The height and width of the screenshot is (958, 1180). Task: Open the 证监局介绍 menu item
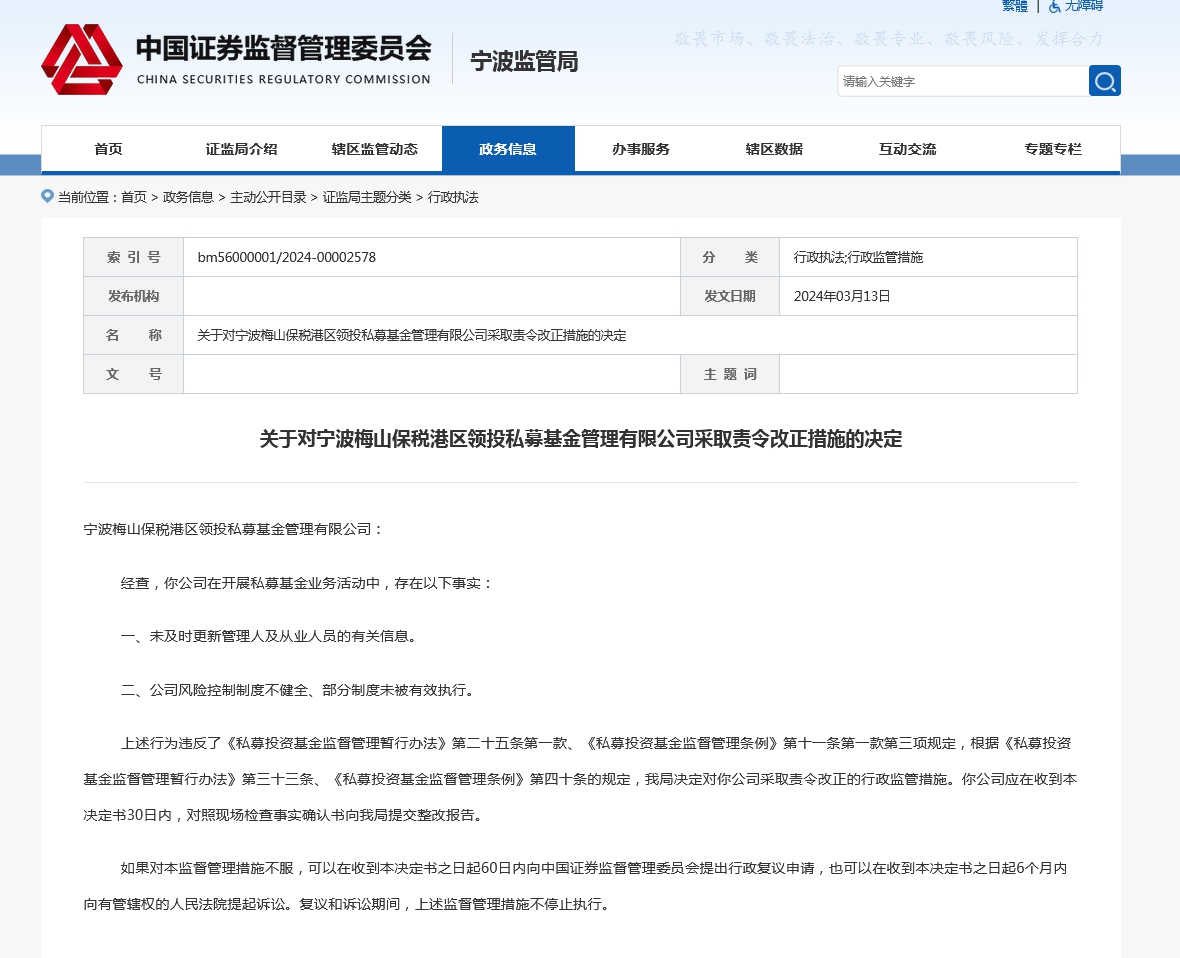(241, 149)
